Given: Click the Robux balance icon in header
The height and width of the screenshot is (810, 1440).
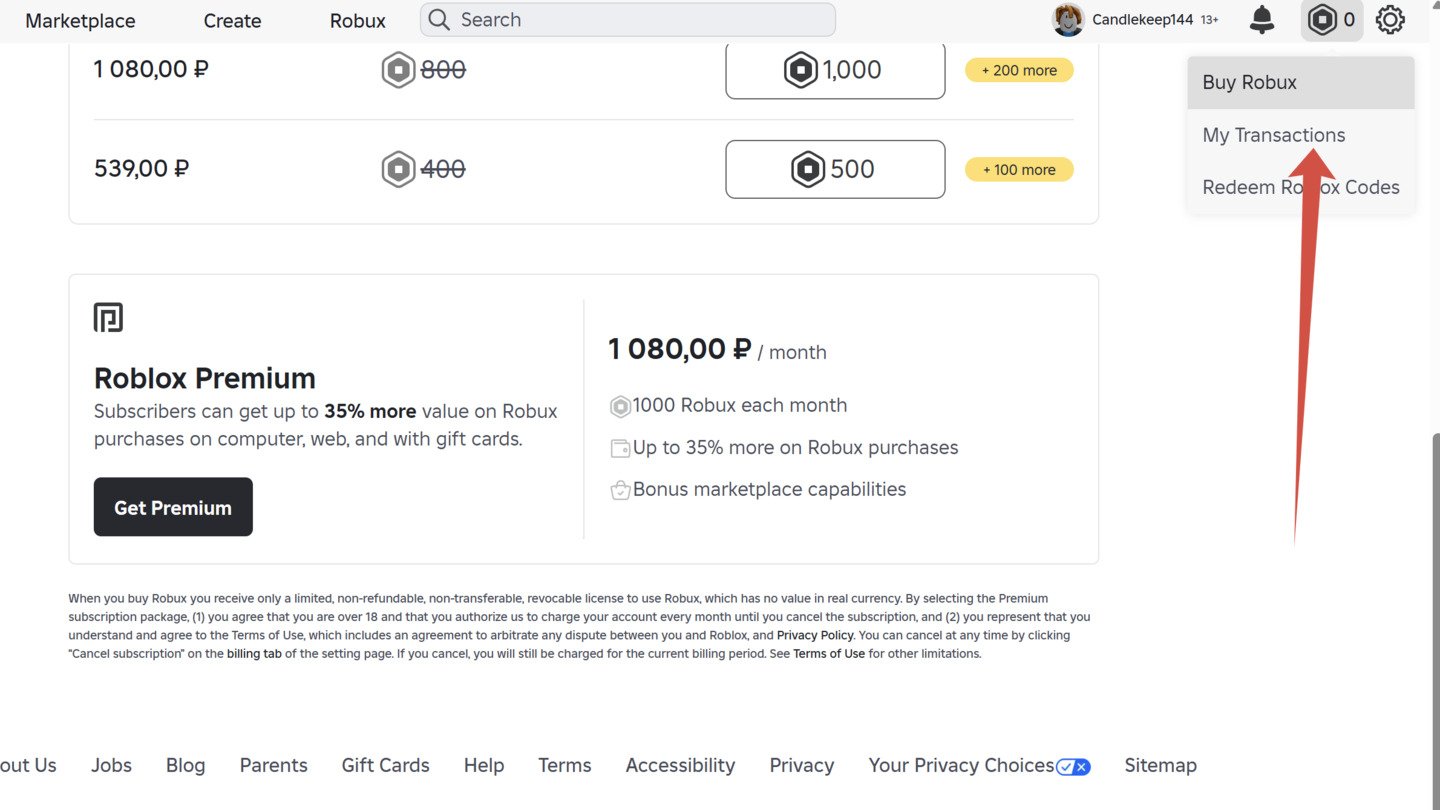Looking at the screenshot, I should pyautogui.click(x=1323, y=19).
